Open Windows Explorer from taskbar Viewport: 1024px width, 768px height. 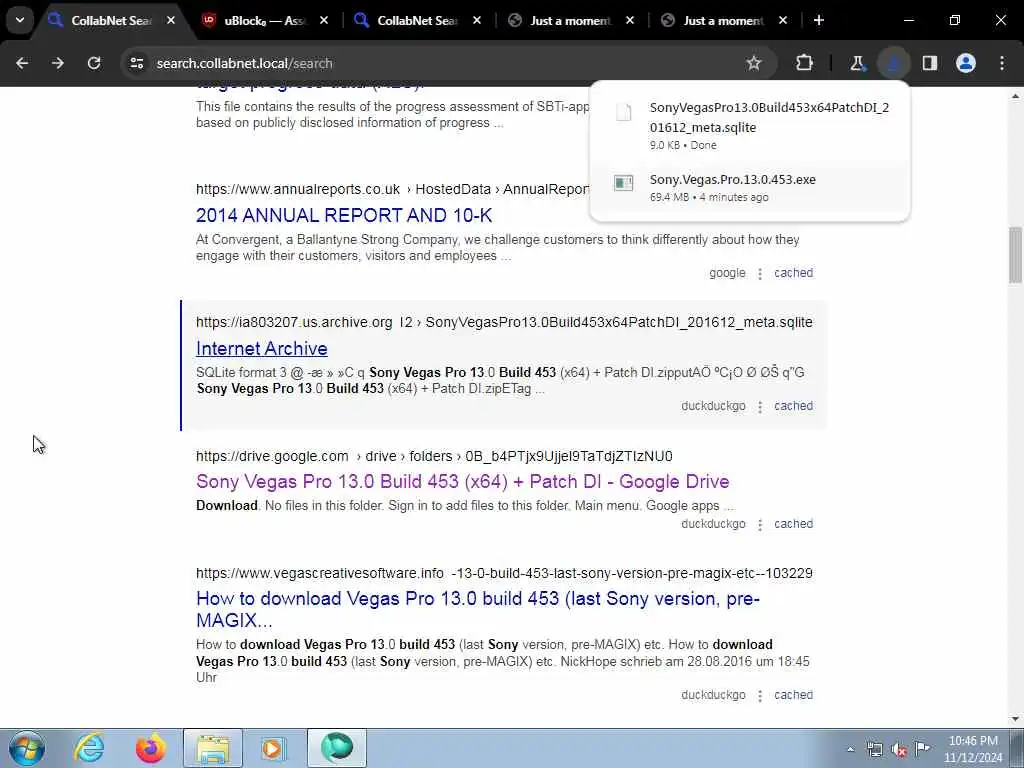(x=213, y=748)
